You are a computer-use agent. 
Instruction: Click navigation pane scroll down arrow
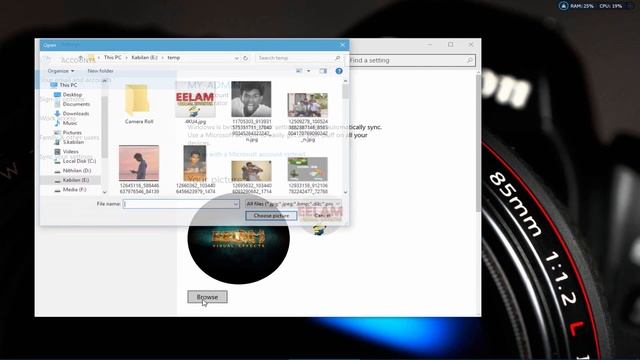tap(104, 192)
